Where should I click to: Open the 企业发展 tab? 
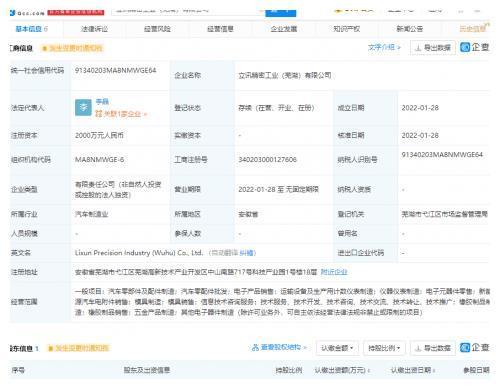click(x=284, y=29)
